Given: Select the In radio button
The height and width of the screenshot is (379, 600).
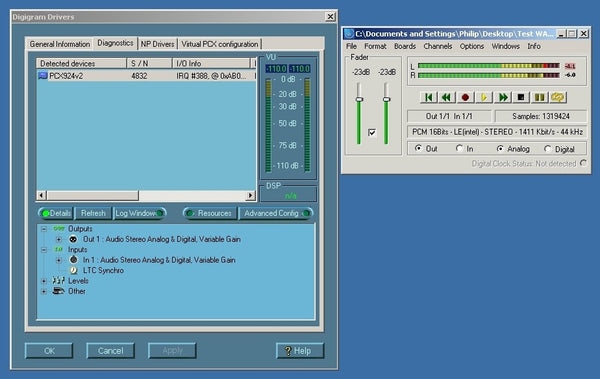Looking at the screenshot, I should point(459,148).
